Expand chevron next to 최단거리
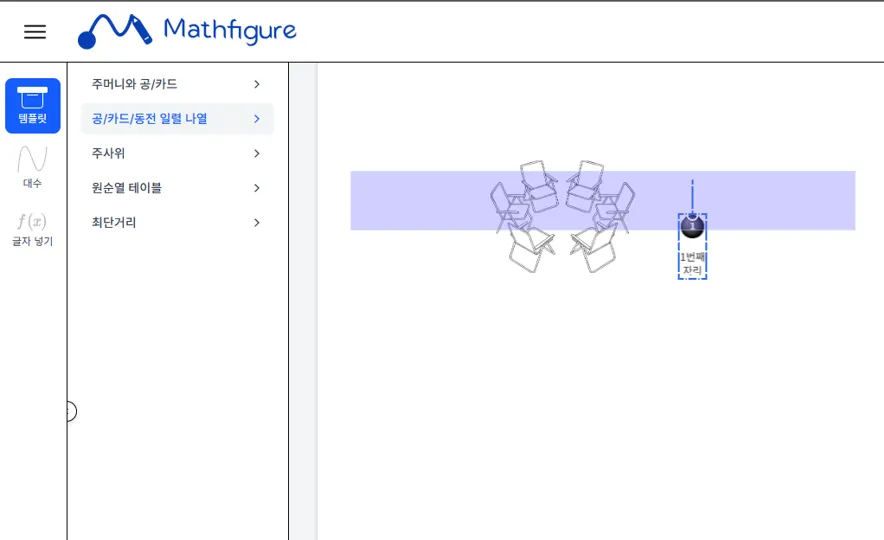The width and height of the screenshot is (884, 540). pos(257,222)
